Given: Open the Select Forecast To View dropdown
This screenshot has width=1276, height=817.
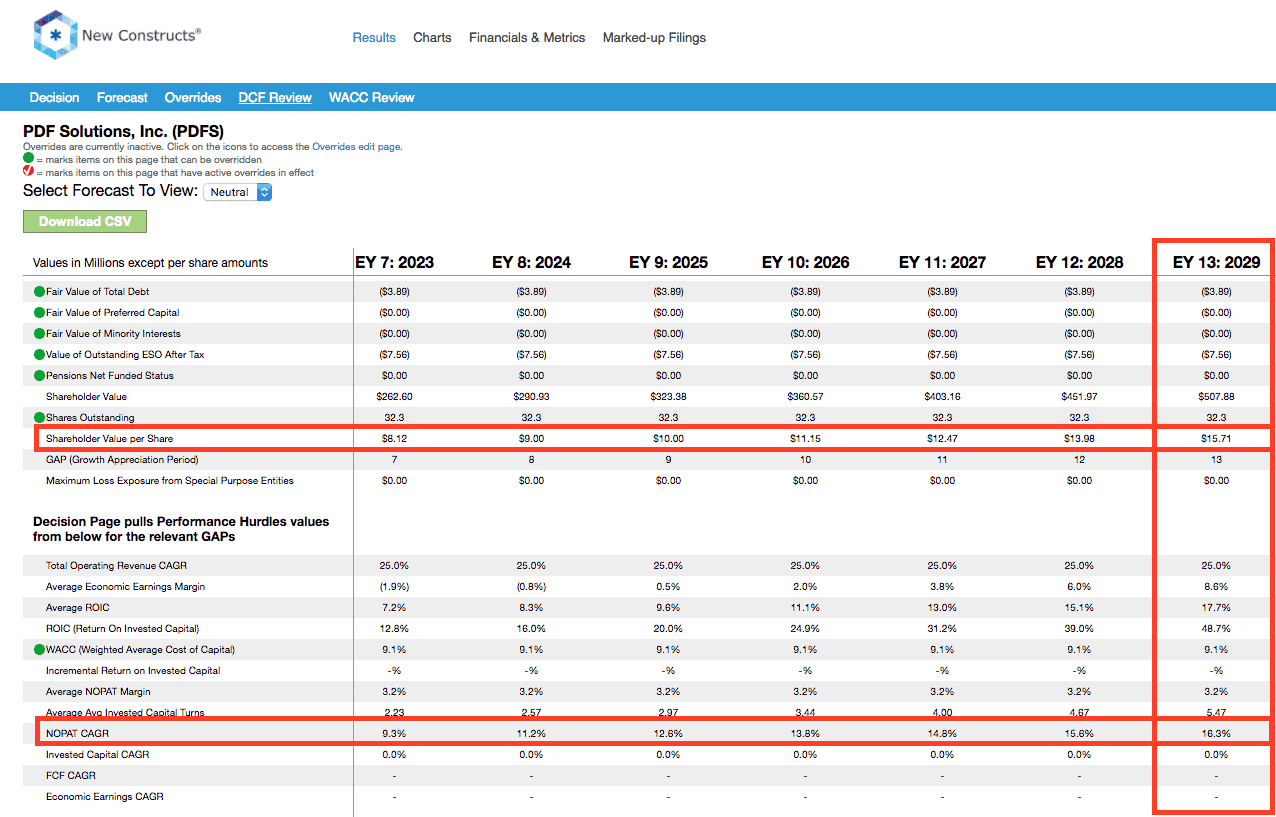Looking at the screenshot, I should click(238, 192).
